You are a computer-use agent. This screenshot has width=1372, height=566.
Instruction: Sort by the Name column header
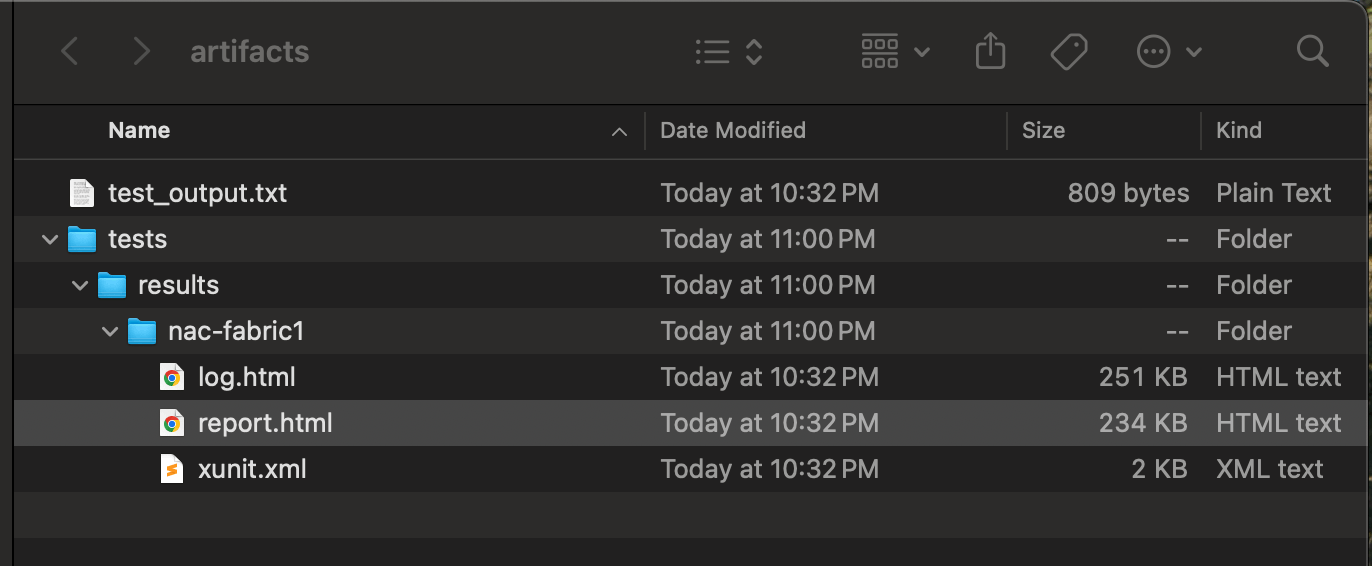pyautogui.click(x=139, y=130)
